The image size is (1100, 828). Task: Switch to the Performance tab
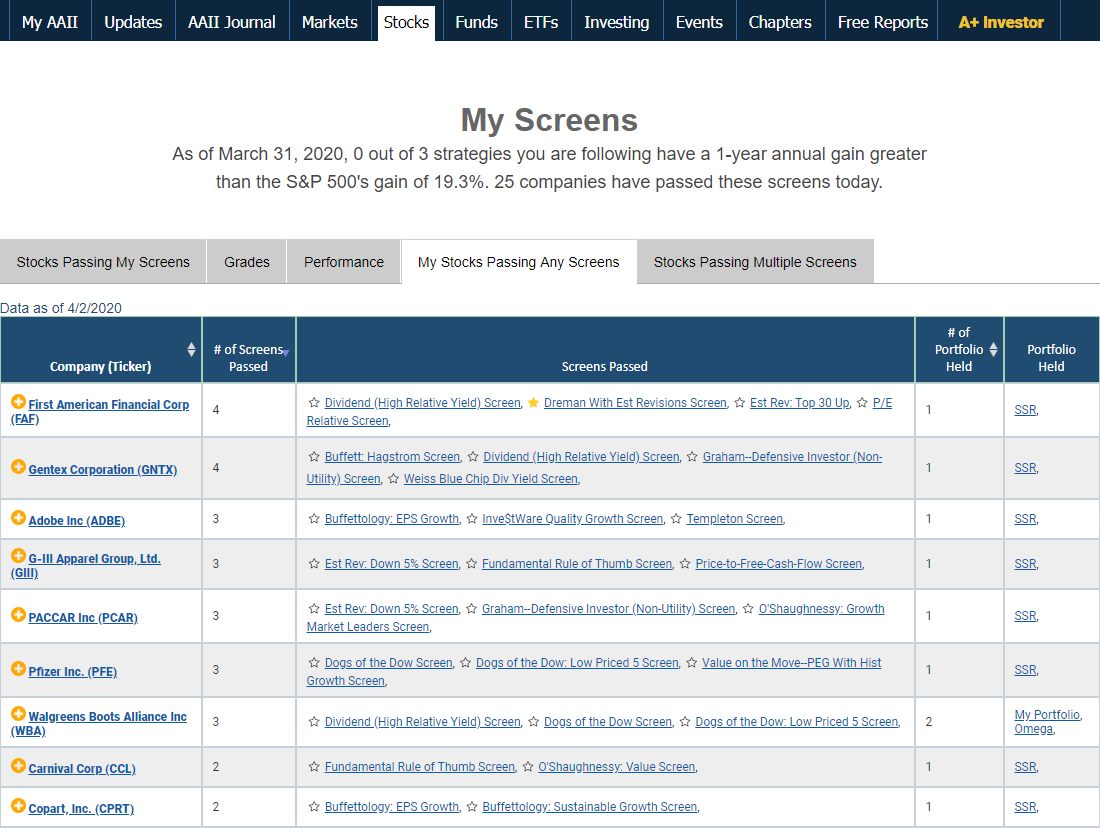pyautogui.click(x=344, y=262)
